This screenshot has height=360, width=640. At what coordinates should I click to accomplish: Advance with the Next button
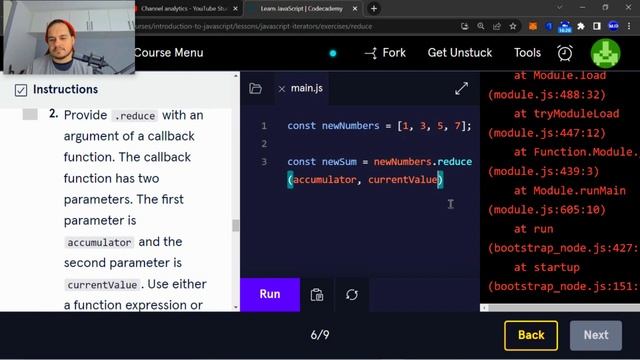596,335
